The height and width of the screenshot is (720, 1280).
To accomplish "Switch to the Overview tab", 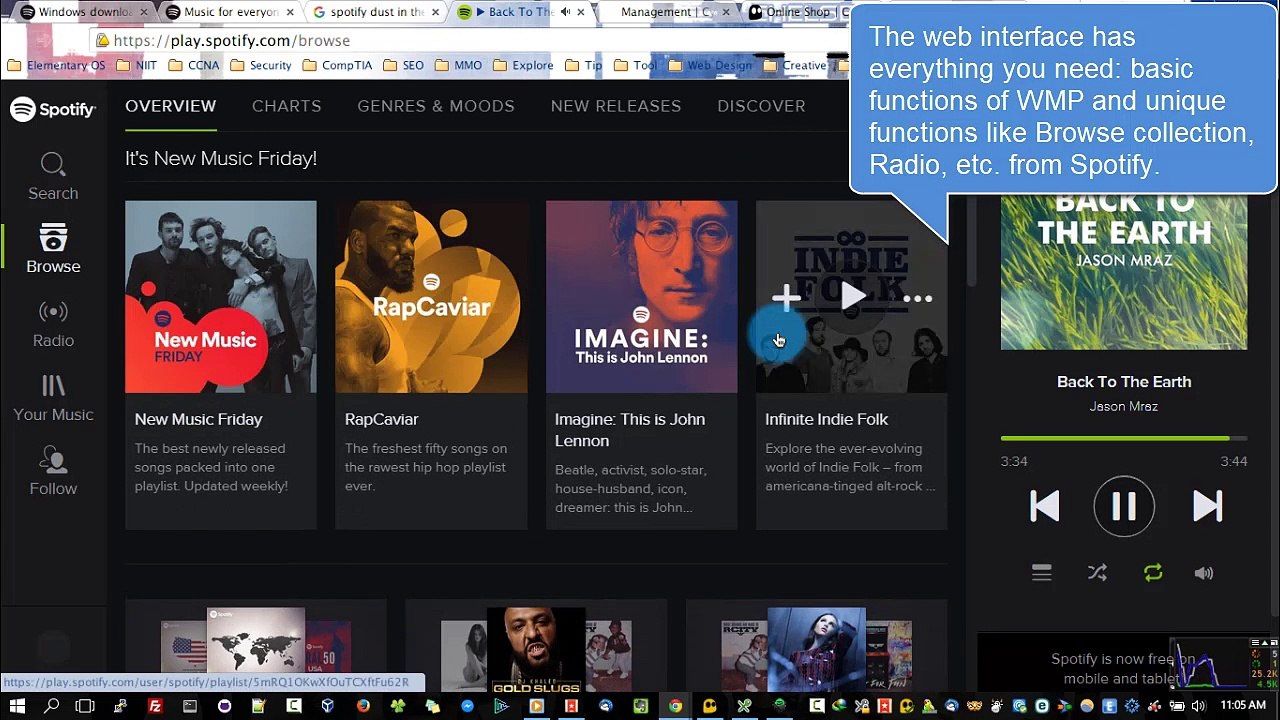I will [x=170, y=106].
